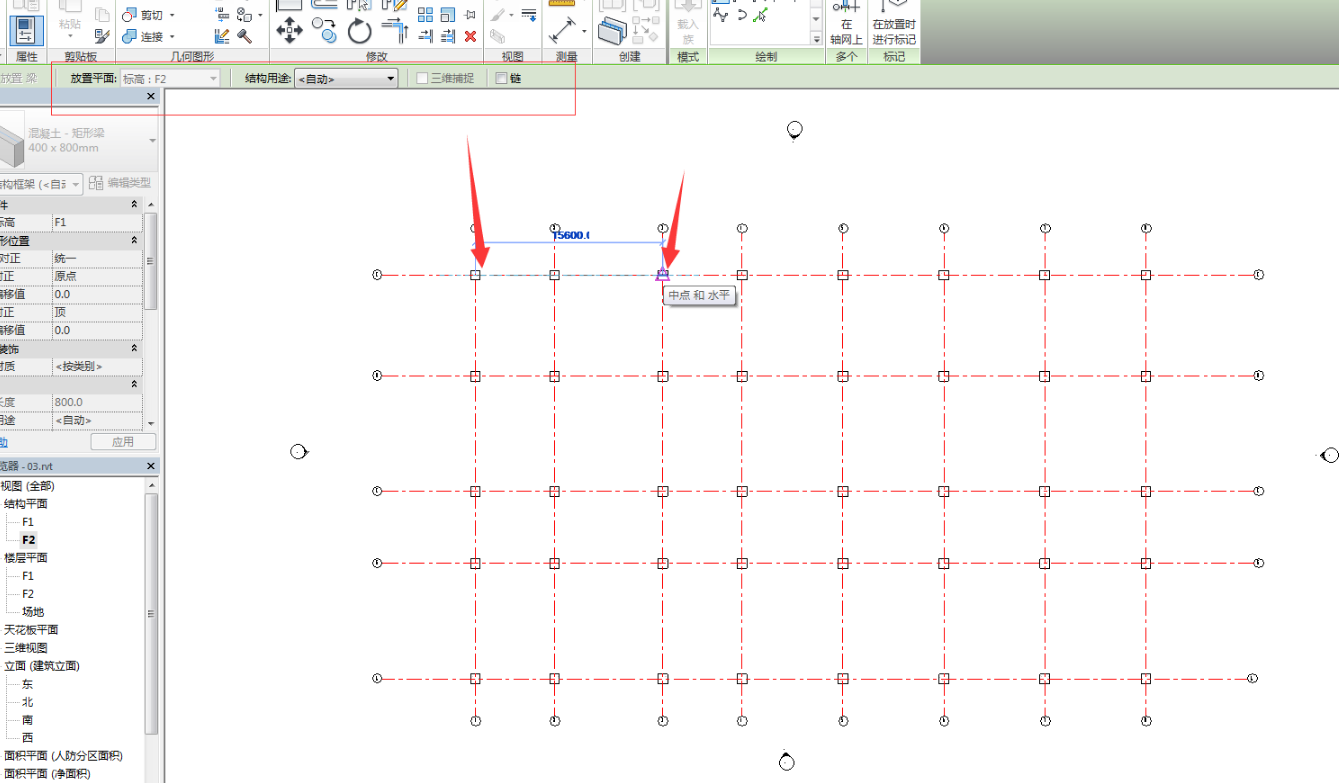Select the Rotate tool icon
The image size is (1339, 783).
pos(360,31)
